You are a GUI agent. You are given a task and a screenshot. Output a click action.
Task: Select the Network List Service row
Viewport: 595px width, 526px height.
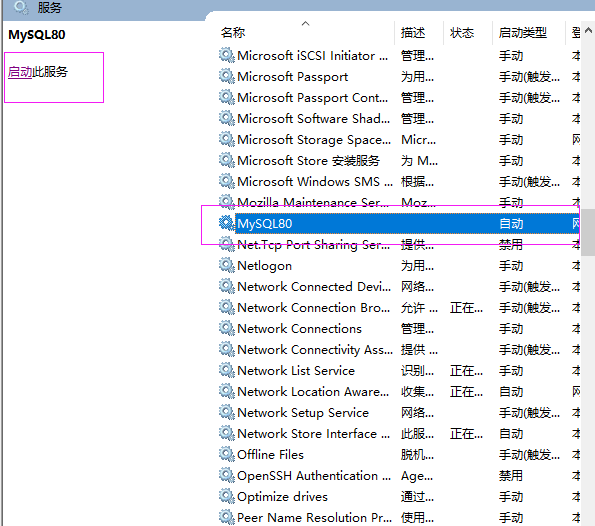pyautogui.click(x=398, y=370)
